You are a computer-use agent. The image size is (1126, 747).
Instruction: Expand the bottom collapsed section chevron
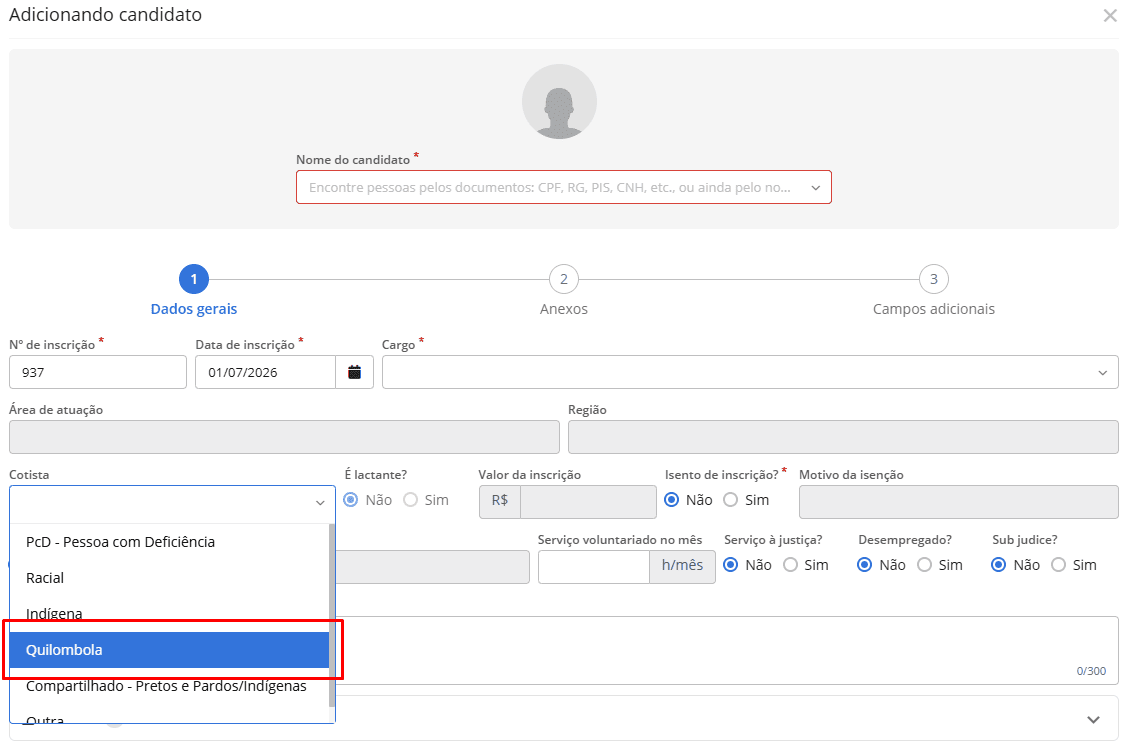1093,720
